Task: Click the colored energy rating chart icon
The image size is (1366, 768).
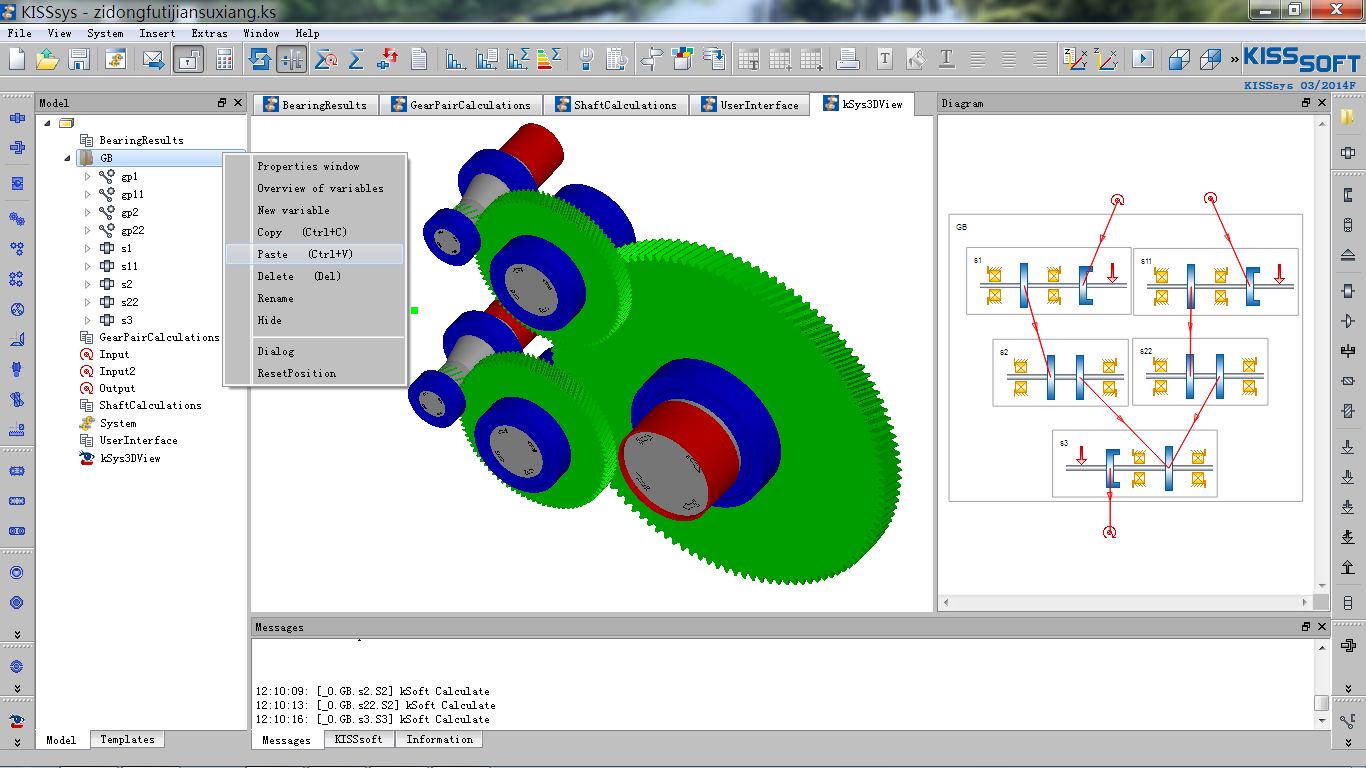Action: pyautogui.click(x=548, y=59)
